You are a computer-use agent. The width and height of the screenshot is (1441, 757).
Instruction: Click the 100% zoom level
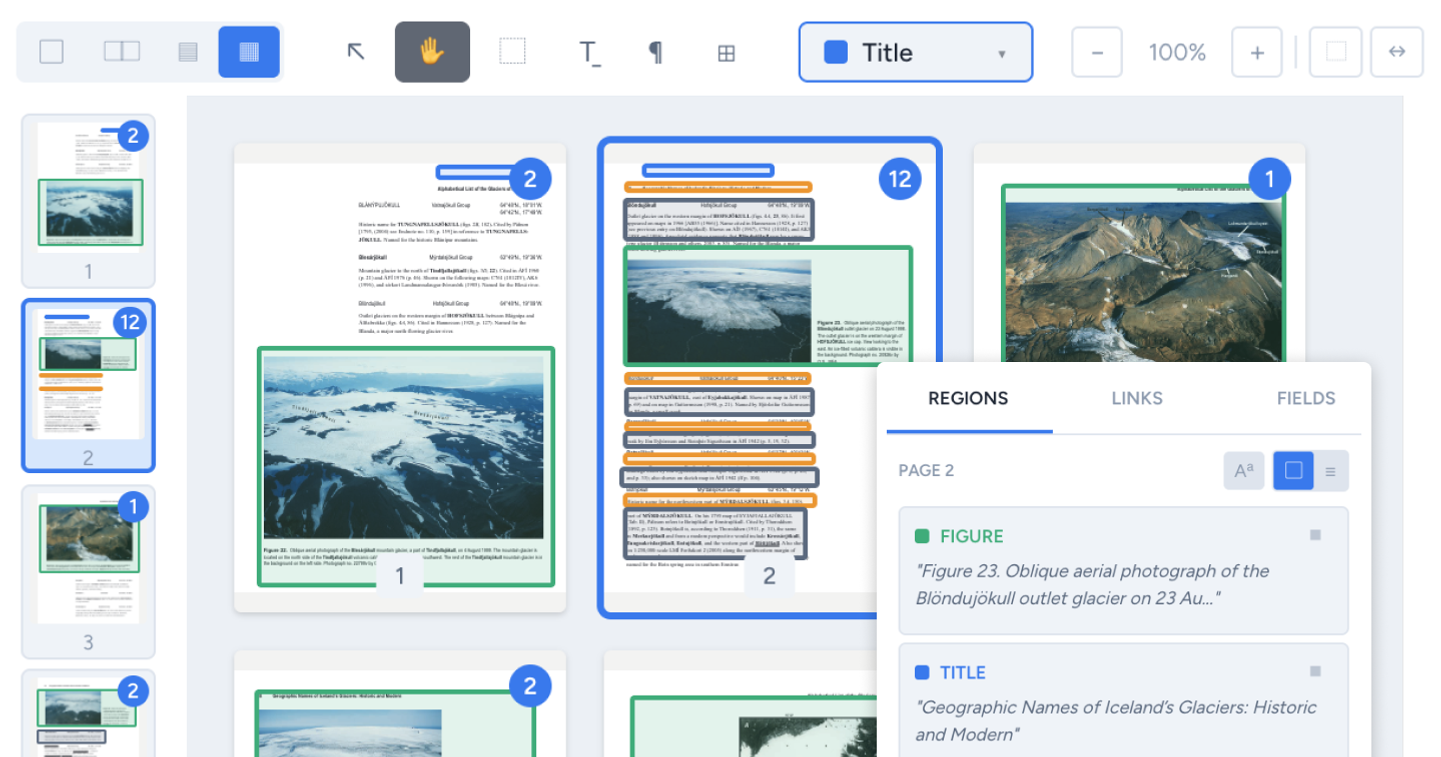pos(1177,52)
